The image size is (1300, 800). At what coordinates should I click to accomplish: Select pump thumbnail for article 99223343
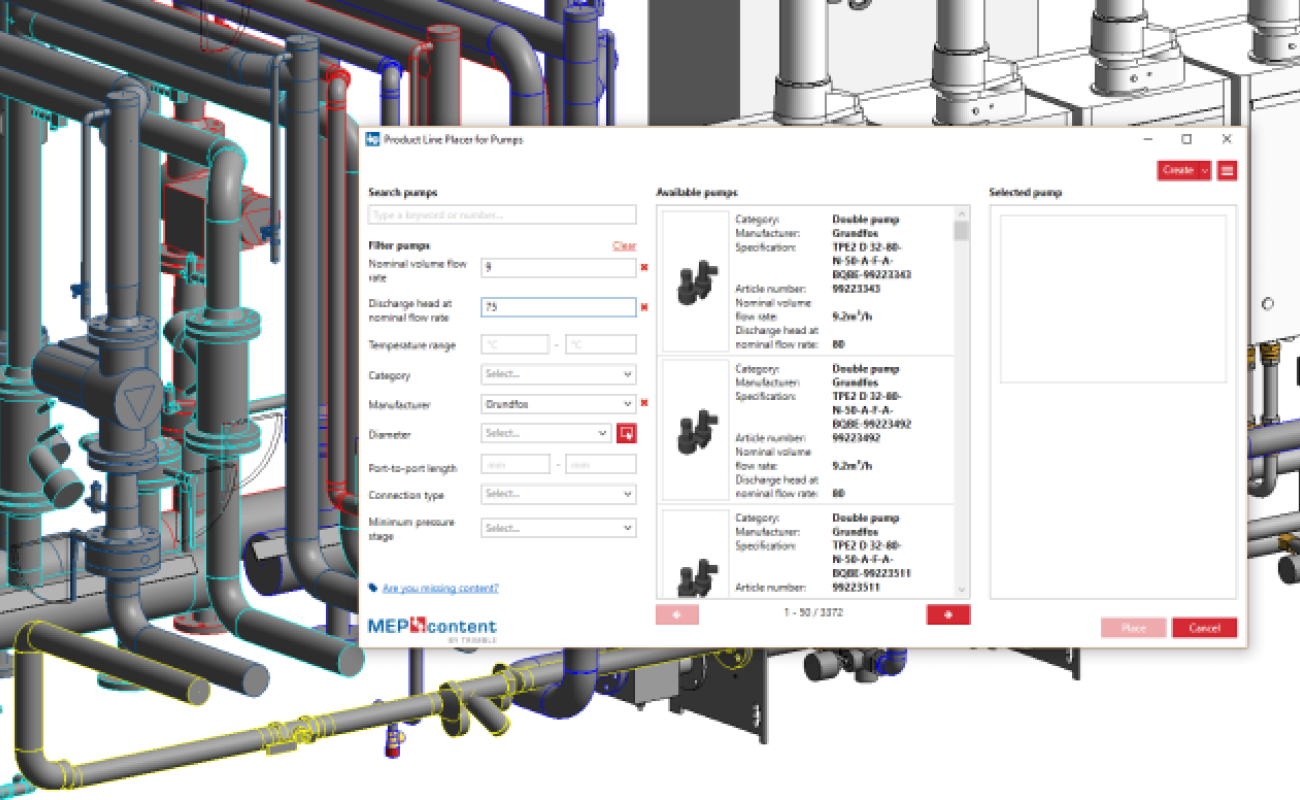[x=695, y=281]
